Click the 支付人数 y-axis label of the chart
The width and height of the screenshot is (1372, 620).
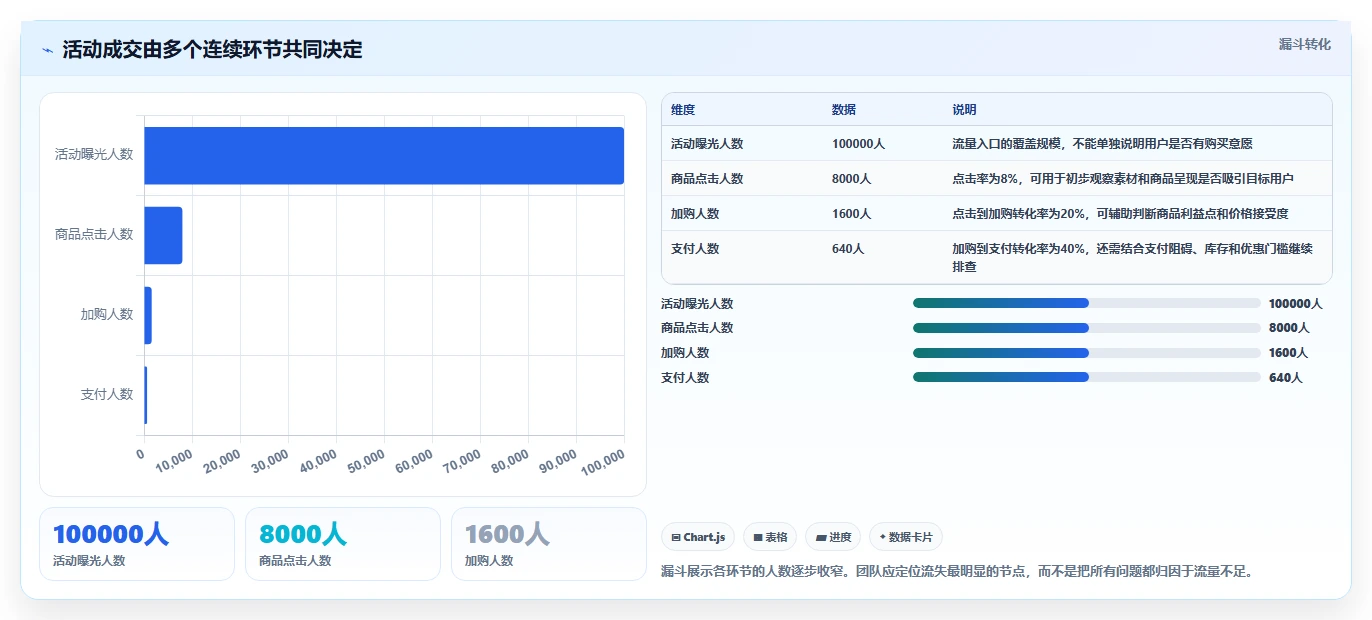[x=107, y=395]
